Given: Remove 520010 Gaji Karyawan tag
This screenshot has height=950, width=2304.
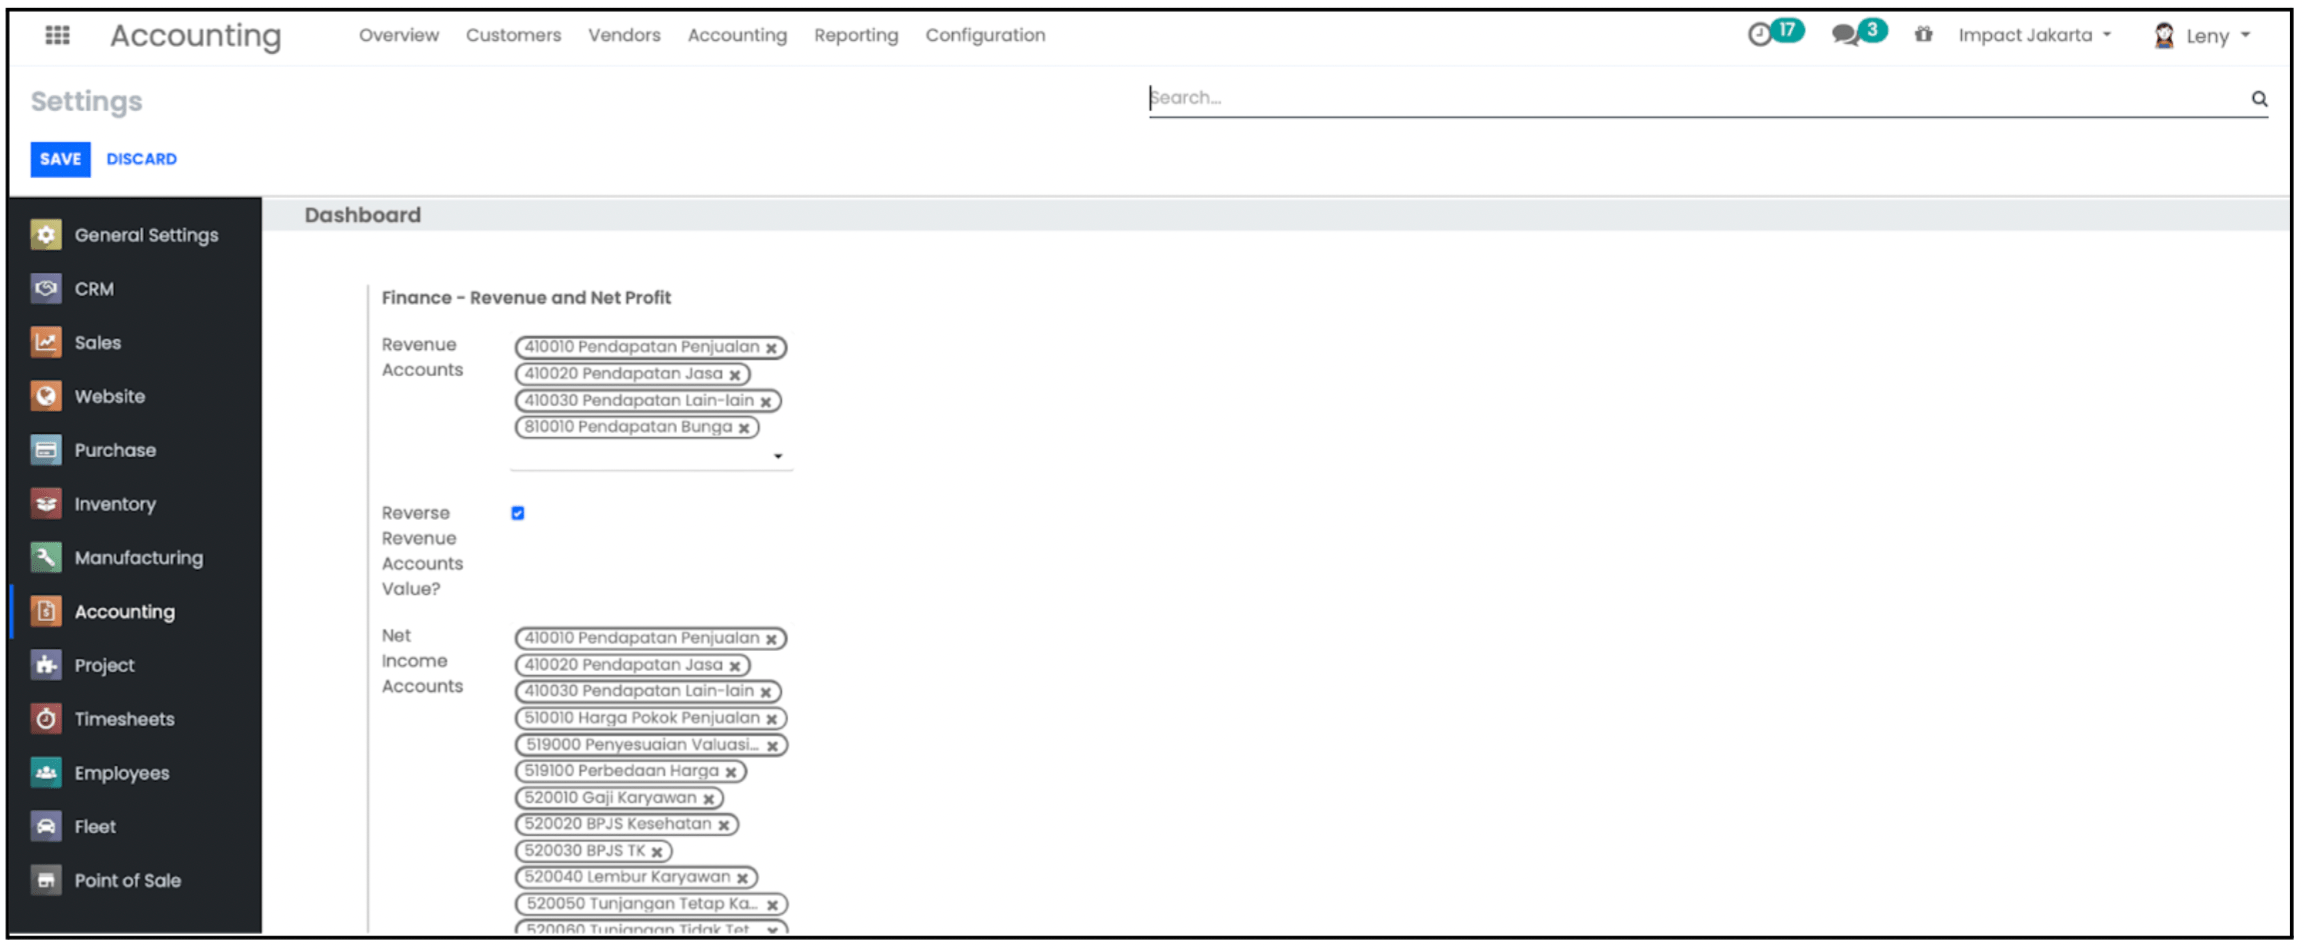Looking at the screenshot, I should tap(709, 799).
